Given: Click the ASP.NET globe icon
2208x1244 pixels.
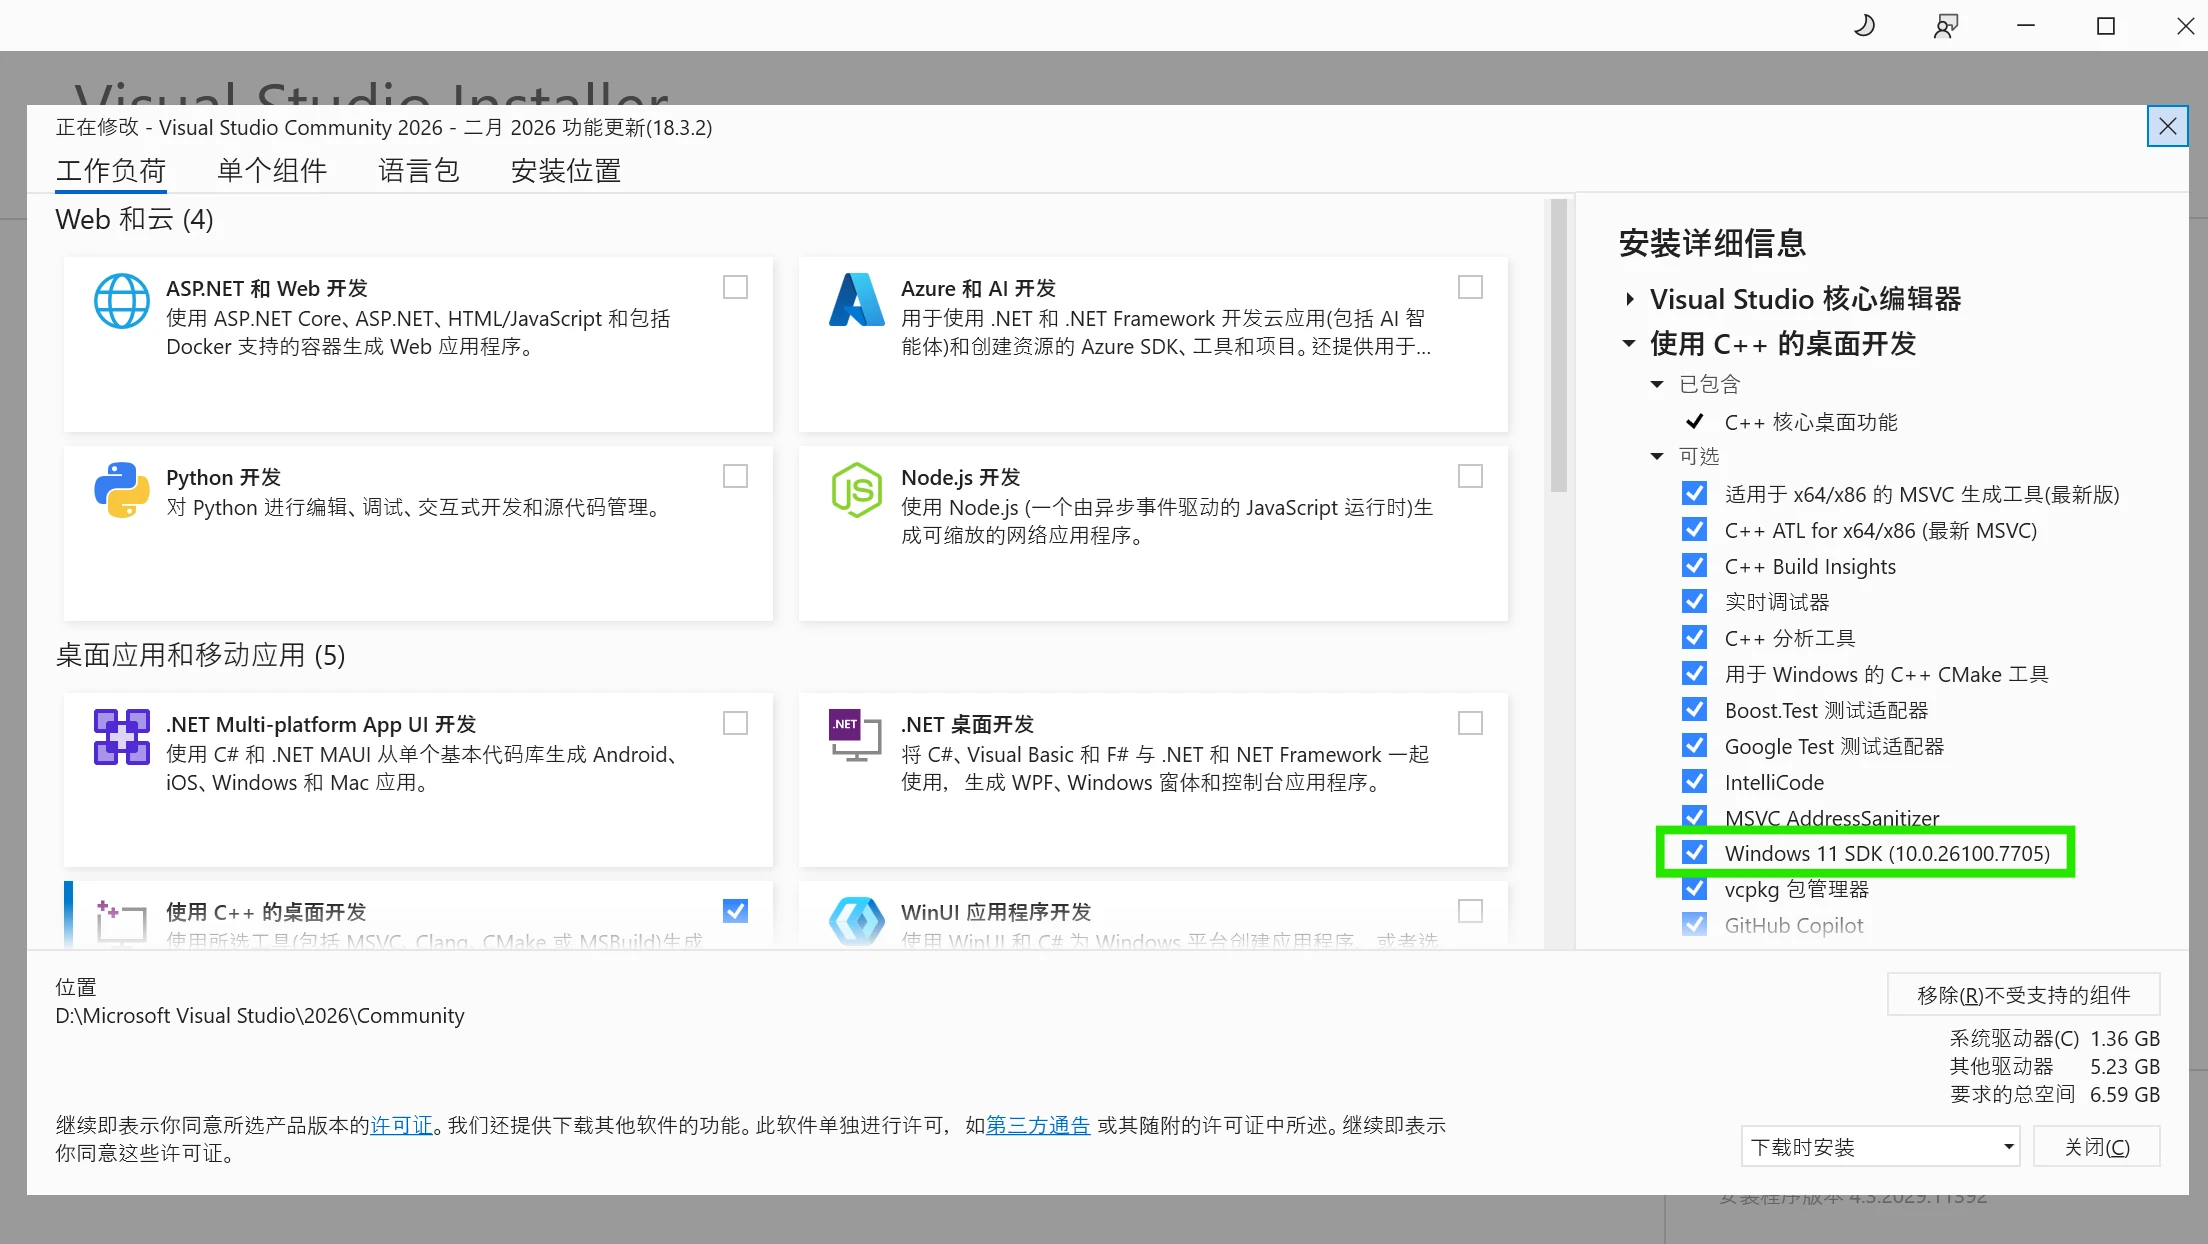Looking at the screenshot, I should (x=122, y=301).
